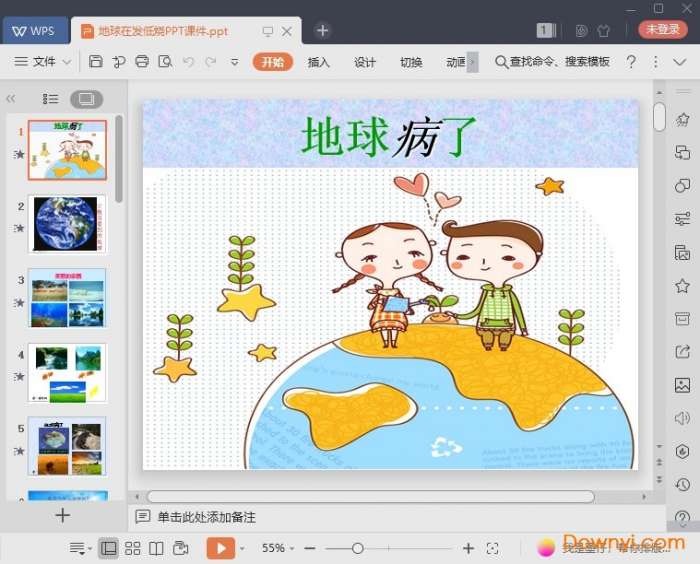Click the slide title 地球病了
Viewport: 700px width, 564px height.
[389, 137]
